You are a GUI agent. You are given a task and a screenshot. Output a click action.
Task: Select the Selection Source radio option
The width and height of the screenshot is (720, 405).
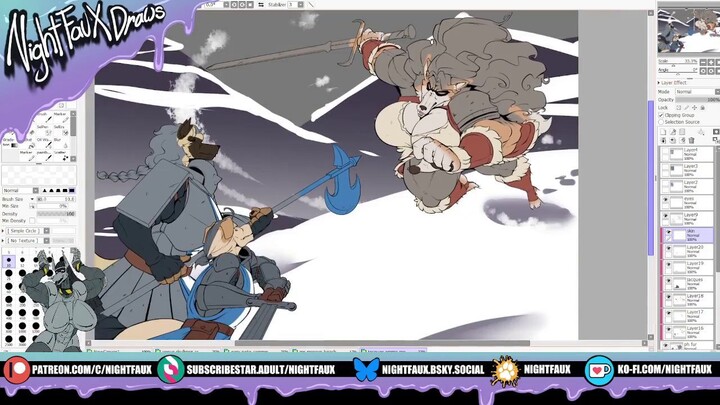pyautogui.click(x=661, y=122)
